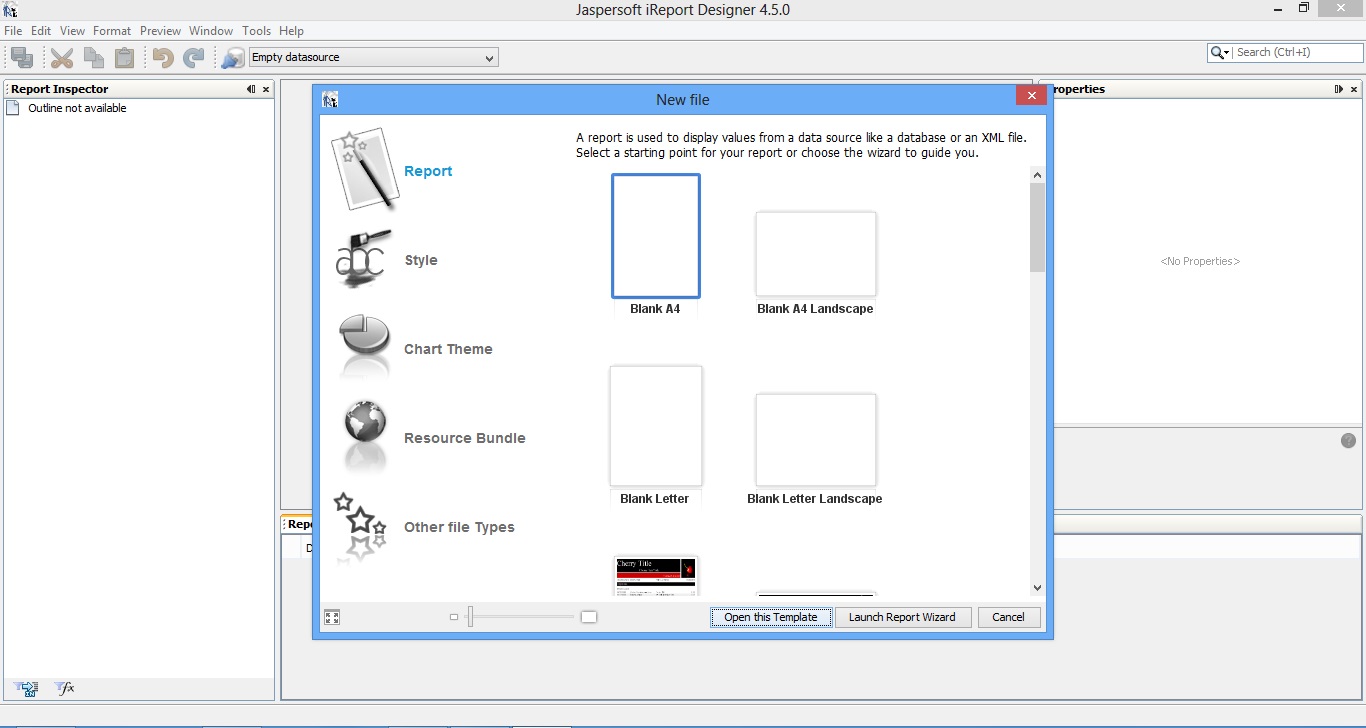The height and width of the screenshot is (728, 1366).
Task: Click the Report Datasources globe toolbar icon
Action: [232, 57]
